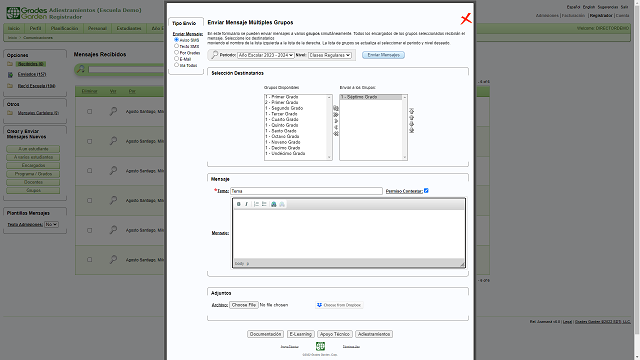Viewport: 640px width, 360px height.
Task: Click the Salir link at top right
Action: (x=624, y=7)
